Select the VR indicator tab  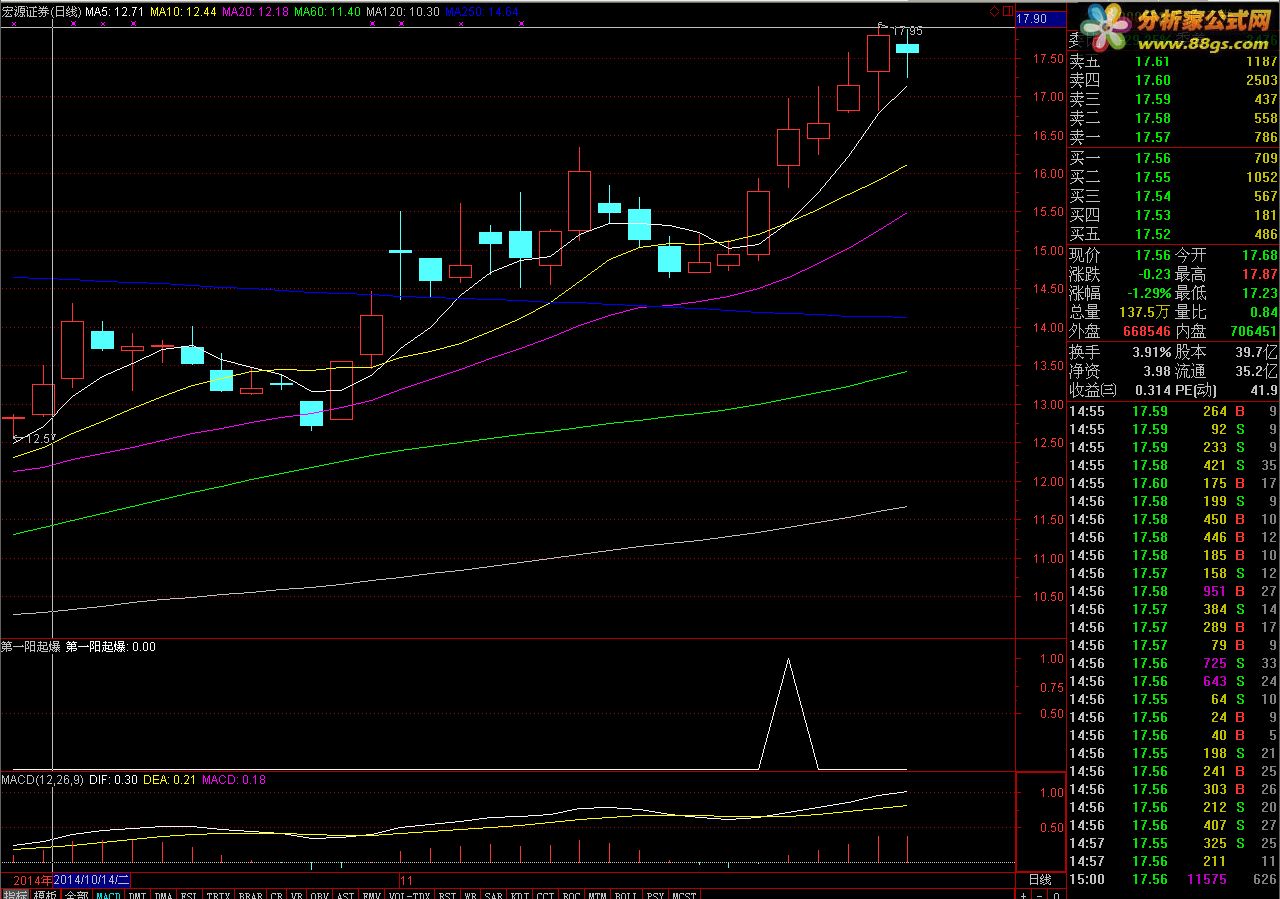tap(297, 894)
